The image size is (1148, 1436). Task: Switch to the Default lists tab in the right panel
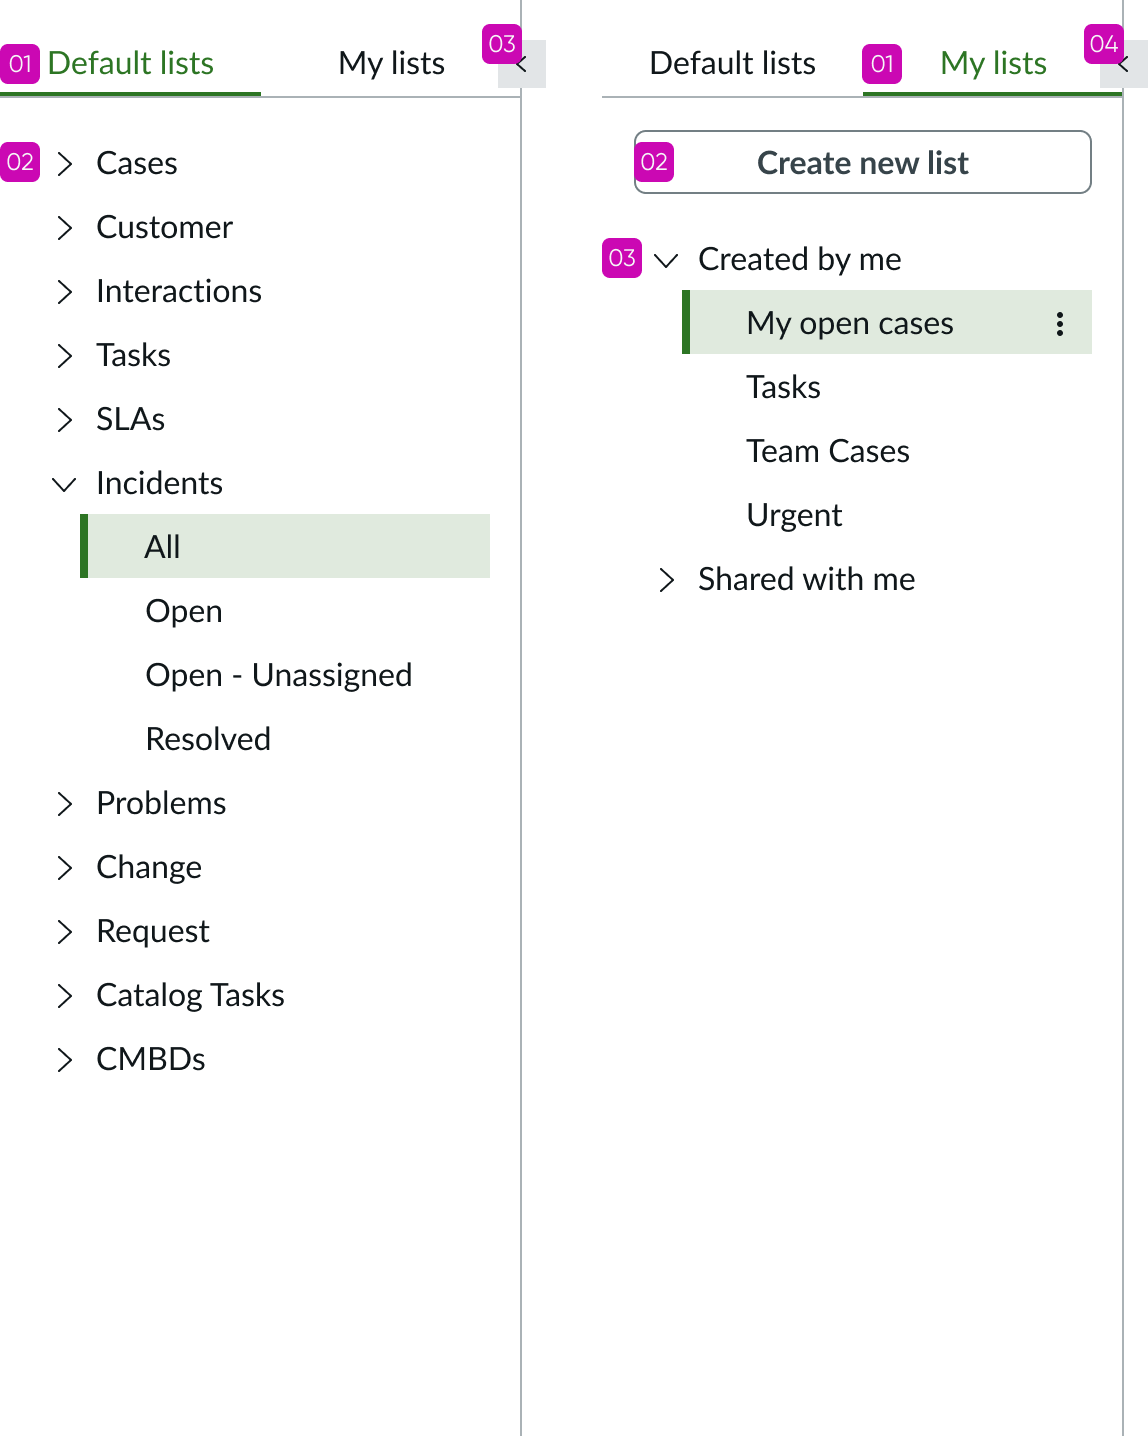tap(733, 62)
